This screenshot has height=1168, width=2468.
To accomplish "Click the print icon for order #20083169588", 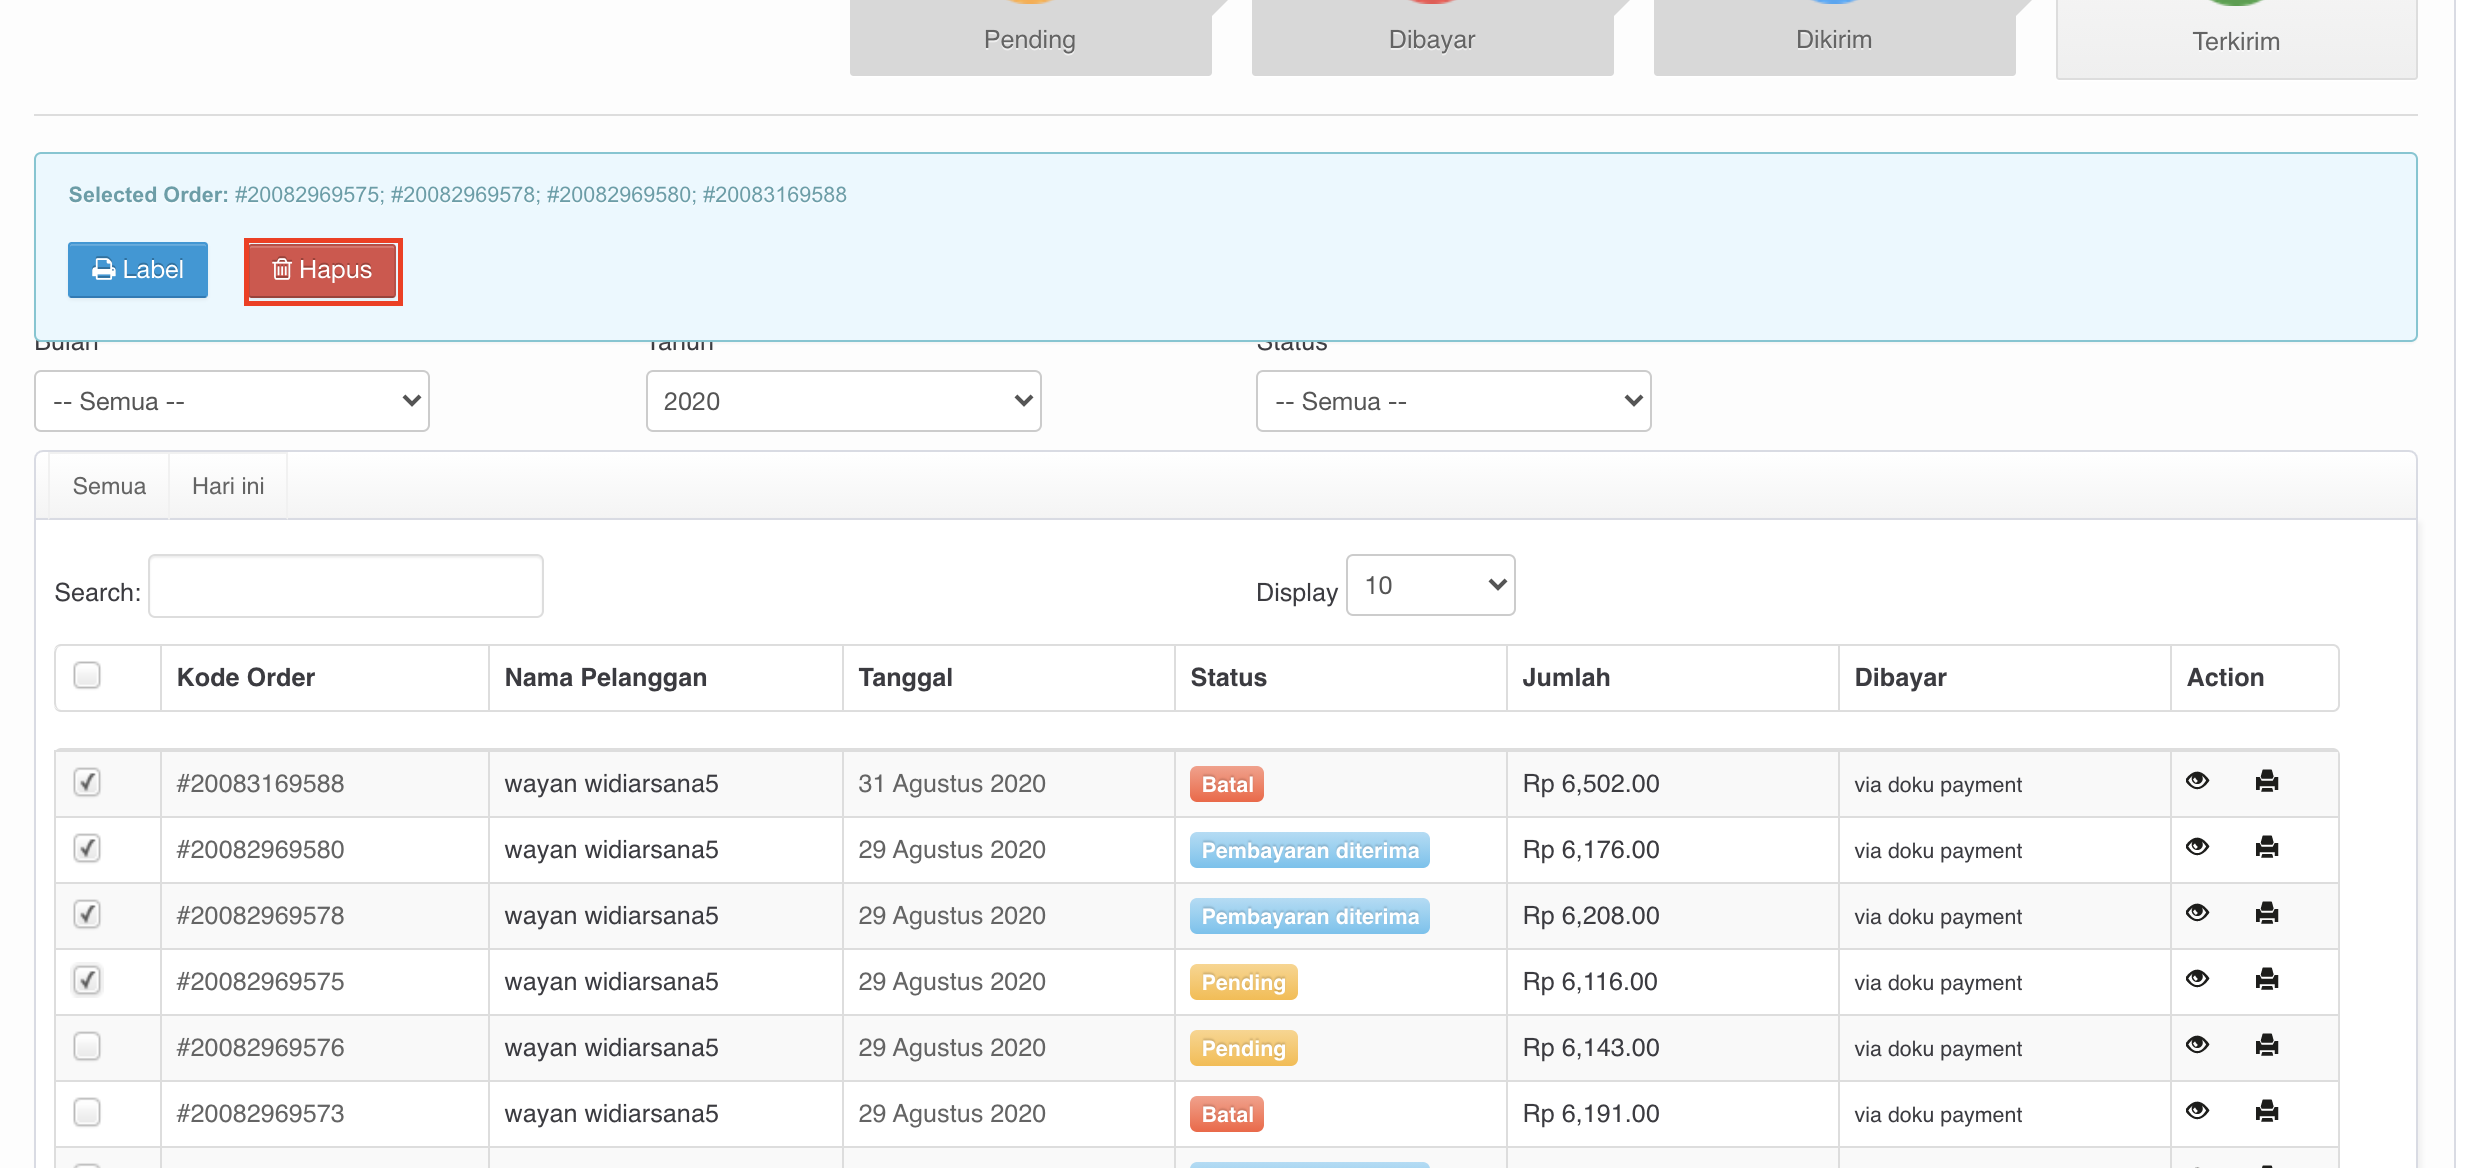I will 2266,781.
